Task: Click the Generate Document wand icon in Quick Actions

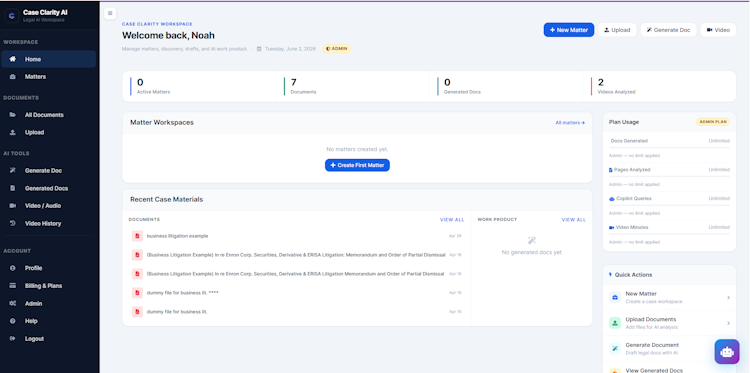Action: [615, 349]
